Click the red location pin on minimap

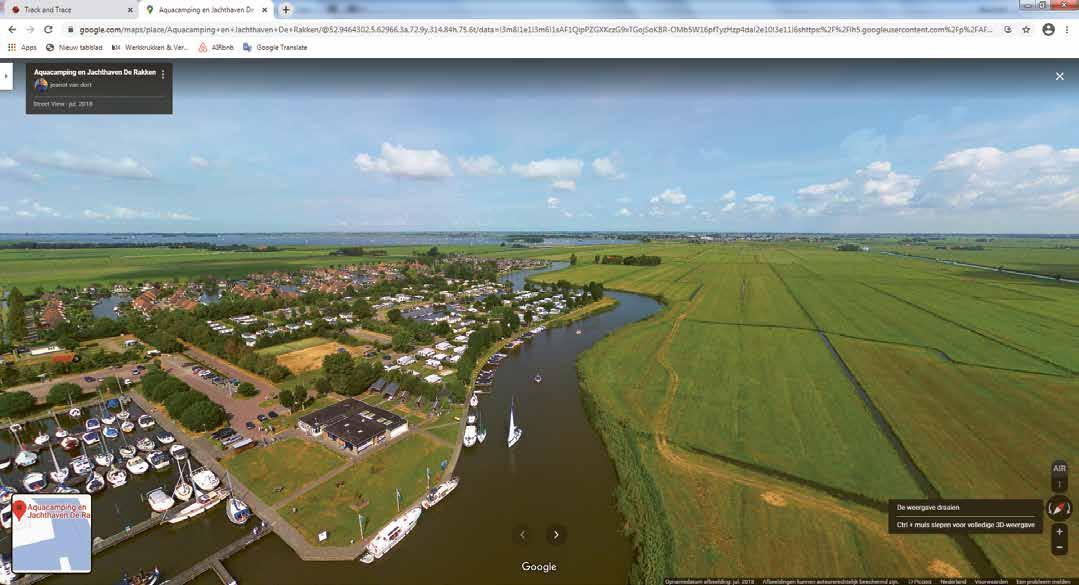click(x=19, y=510)
